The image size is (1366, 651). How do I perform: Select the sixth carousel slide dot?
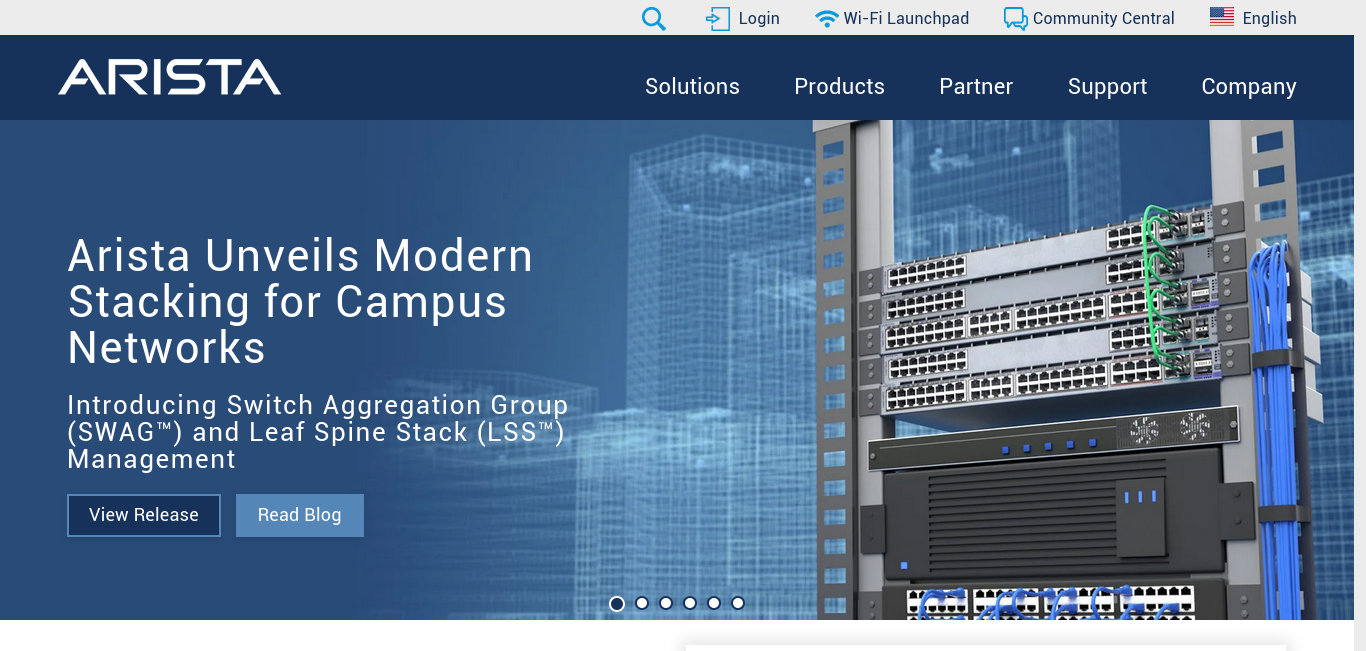[x=738, y=603]
